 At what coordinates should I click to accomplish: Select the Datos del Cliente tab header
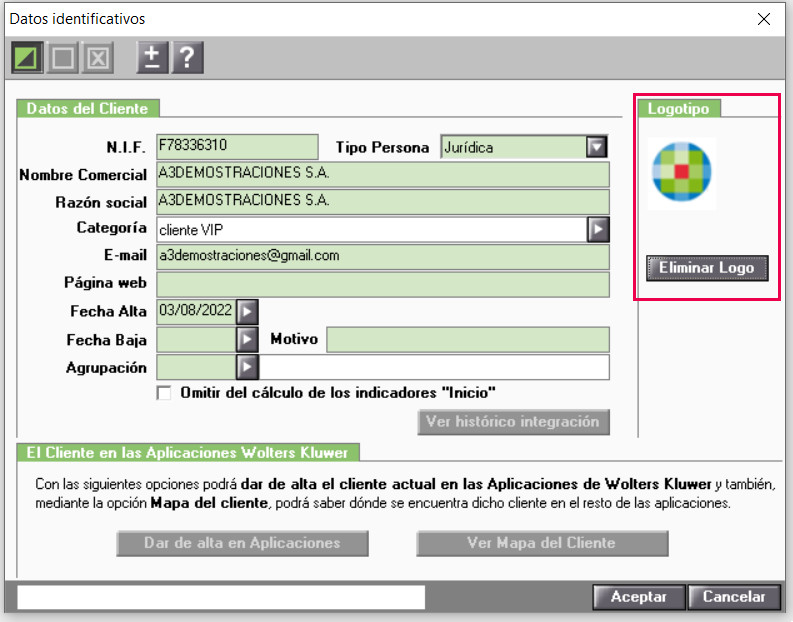click(88, 109)
